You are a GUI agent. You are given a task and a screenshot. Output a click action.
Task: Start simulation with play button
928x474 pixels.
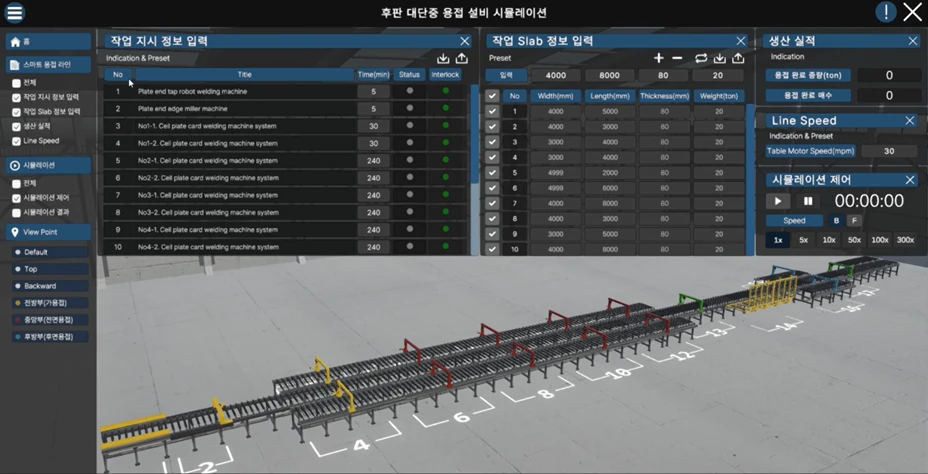[x=778, y=201]
